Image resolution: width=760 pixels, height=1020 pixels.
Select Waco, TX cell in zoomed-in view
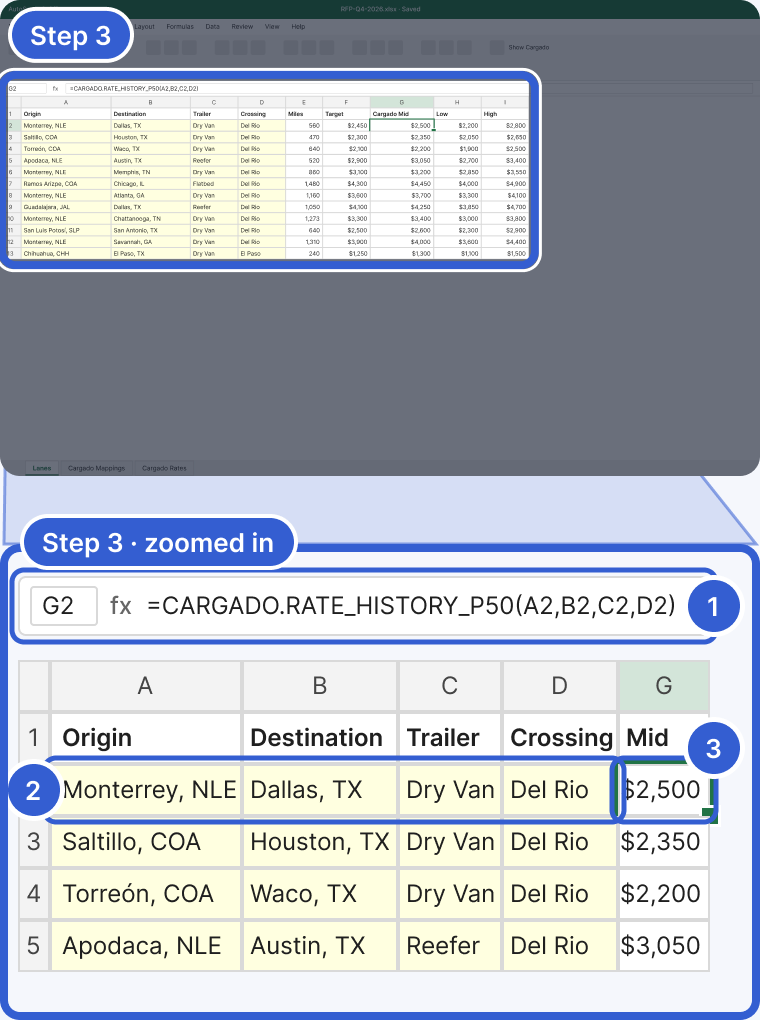click(x=319, y=894)
